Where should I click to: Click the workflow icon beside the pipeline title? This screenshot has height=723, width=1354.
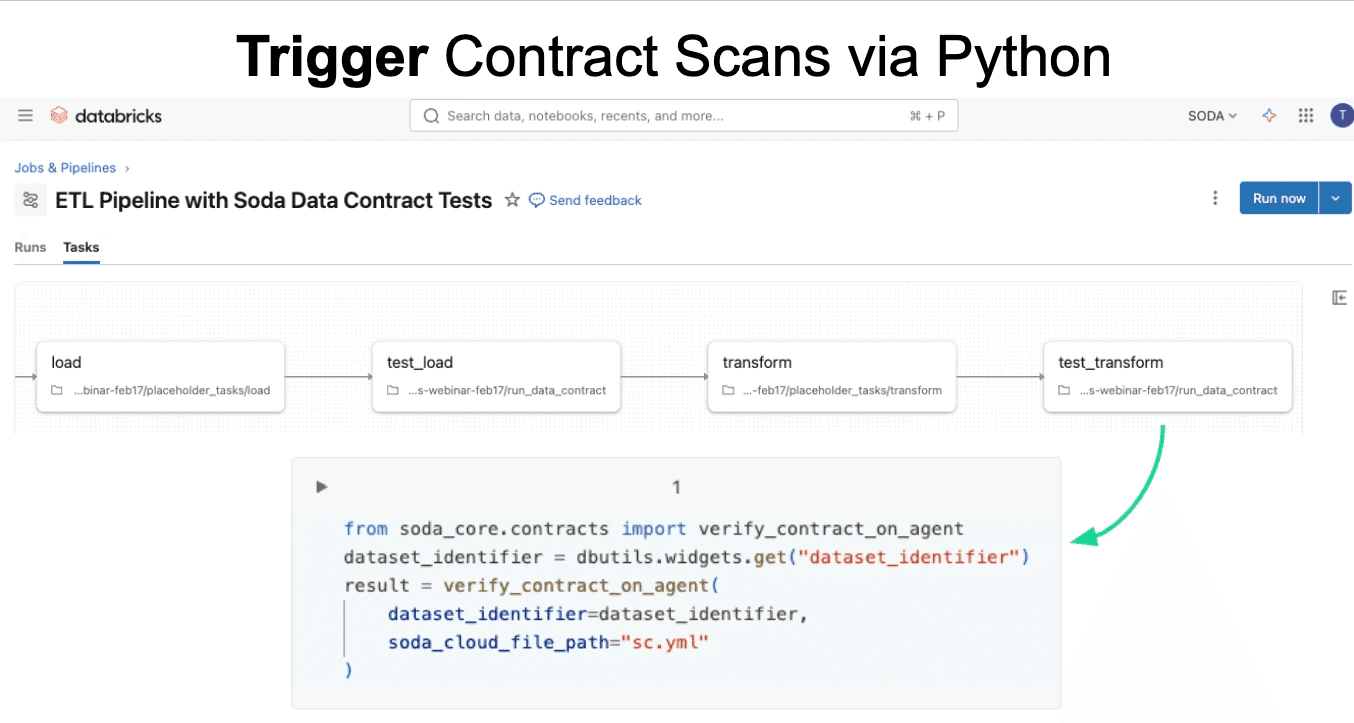(30, 200)
